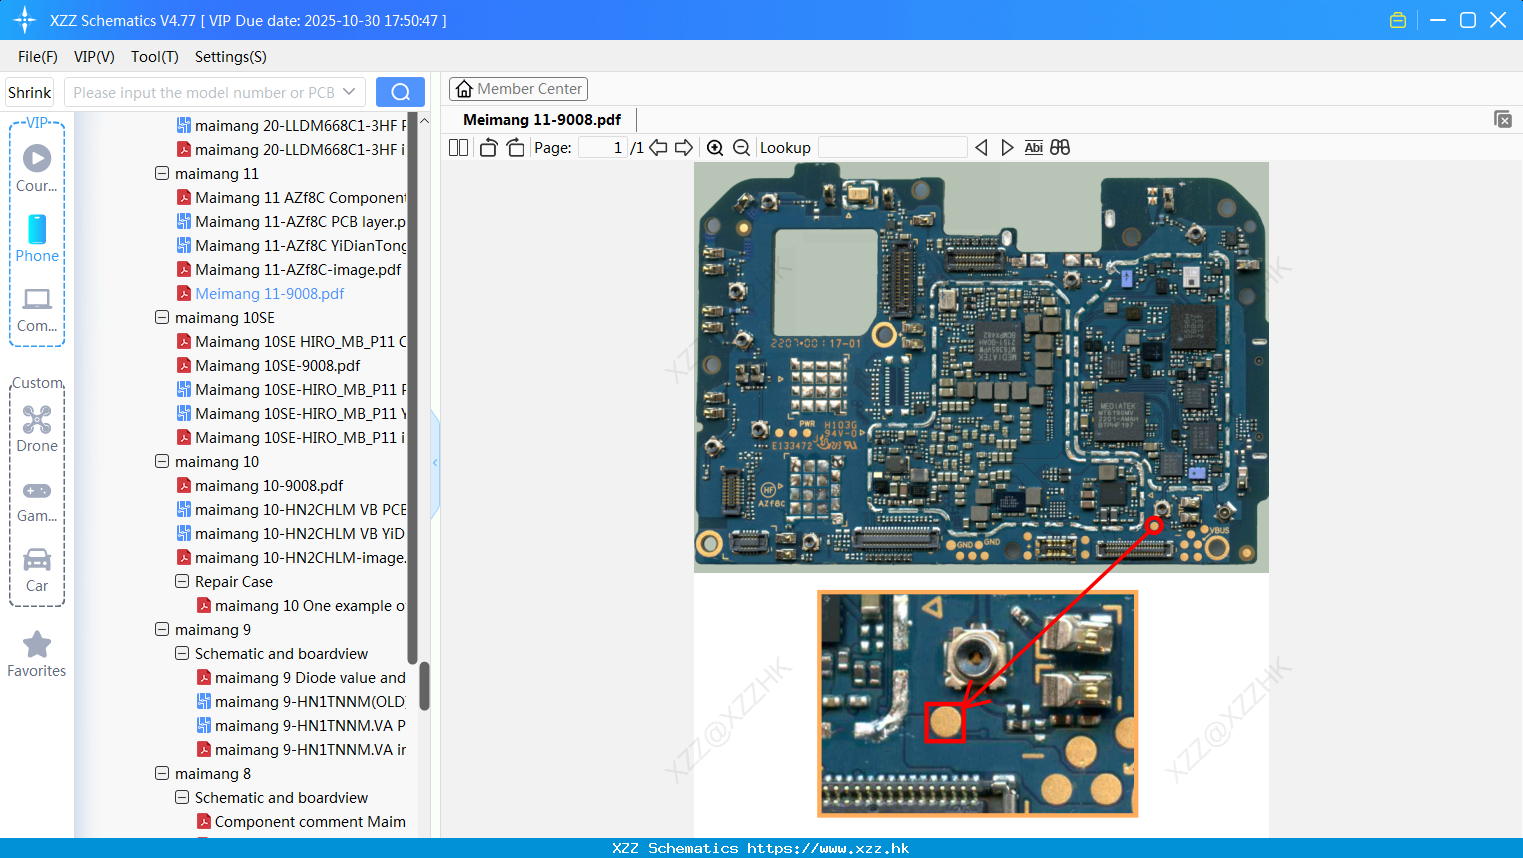Go to next page arrow
Screen dimensions: 1523x858
point(684,148)
